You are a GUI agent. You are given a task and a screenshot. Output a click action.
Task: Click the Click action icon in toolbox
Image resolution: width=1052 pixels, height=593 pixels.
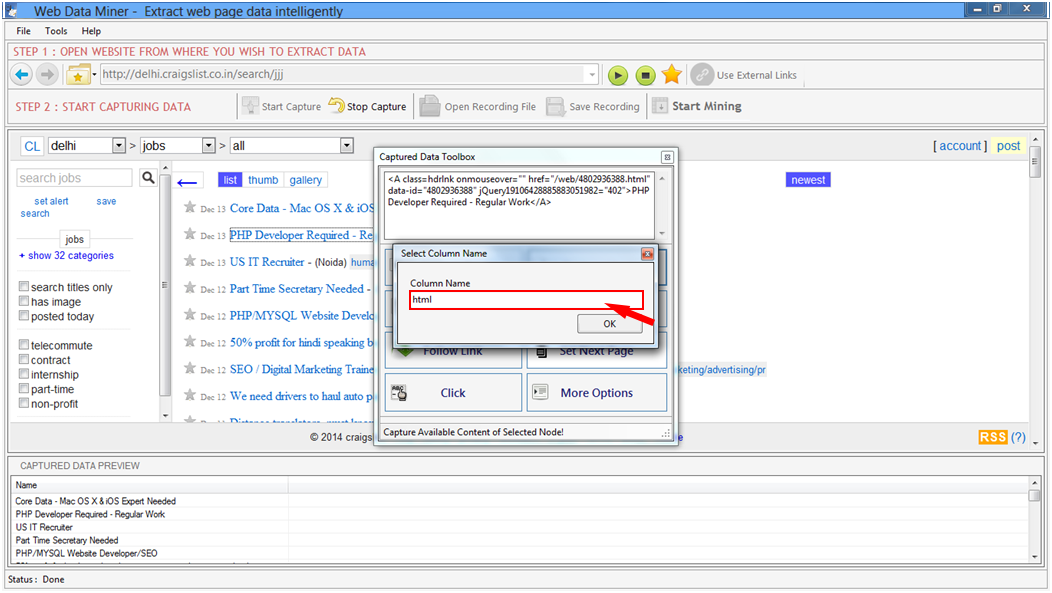(x=399, y=393)
